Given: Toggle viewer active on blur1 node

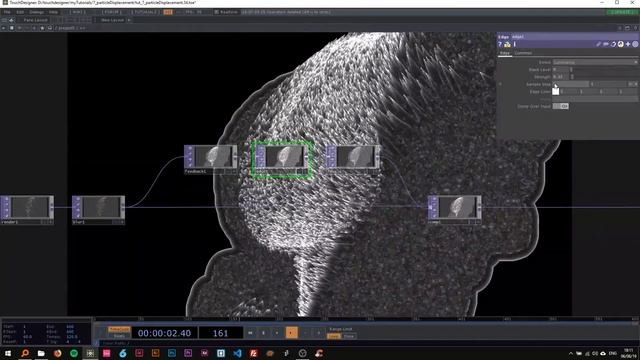Looking at the screenshot, I should [x=122, y=222].
